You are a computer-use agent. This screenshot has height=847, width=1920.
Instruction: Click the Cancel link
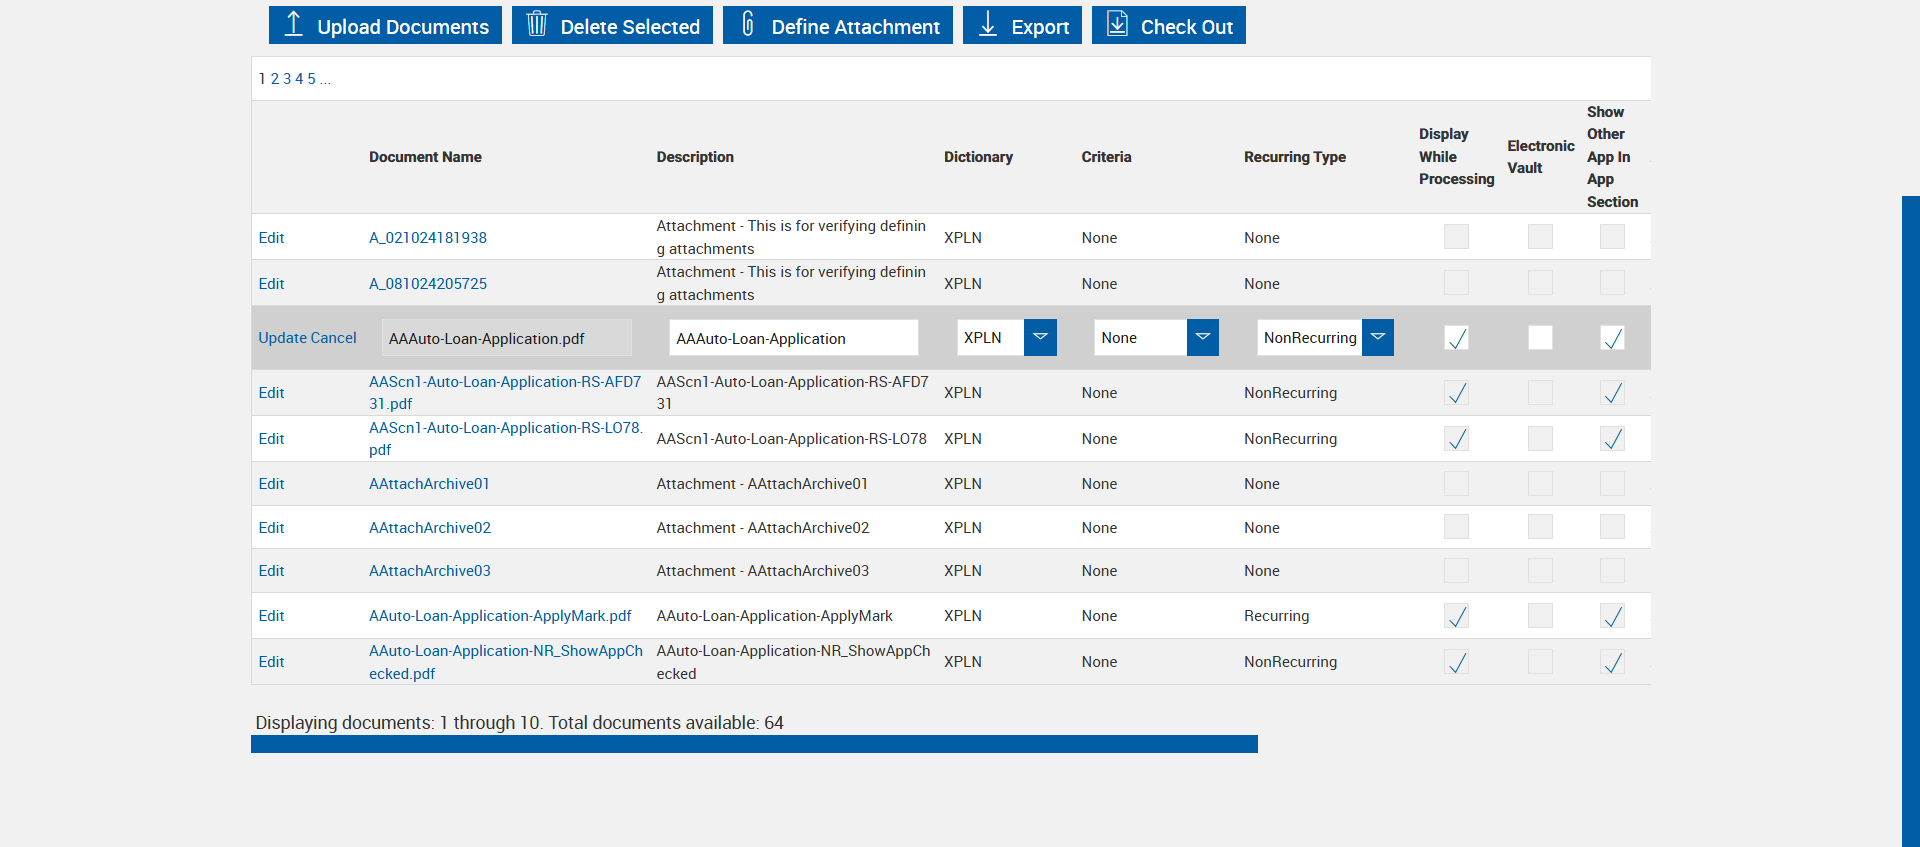coord(334,338)
